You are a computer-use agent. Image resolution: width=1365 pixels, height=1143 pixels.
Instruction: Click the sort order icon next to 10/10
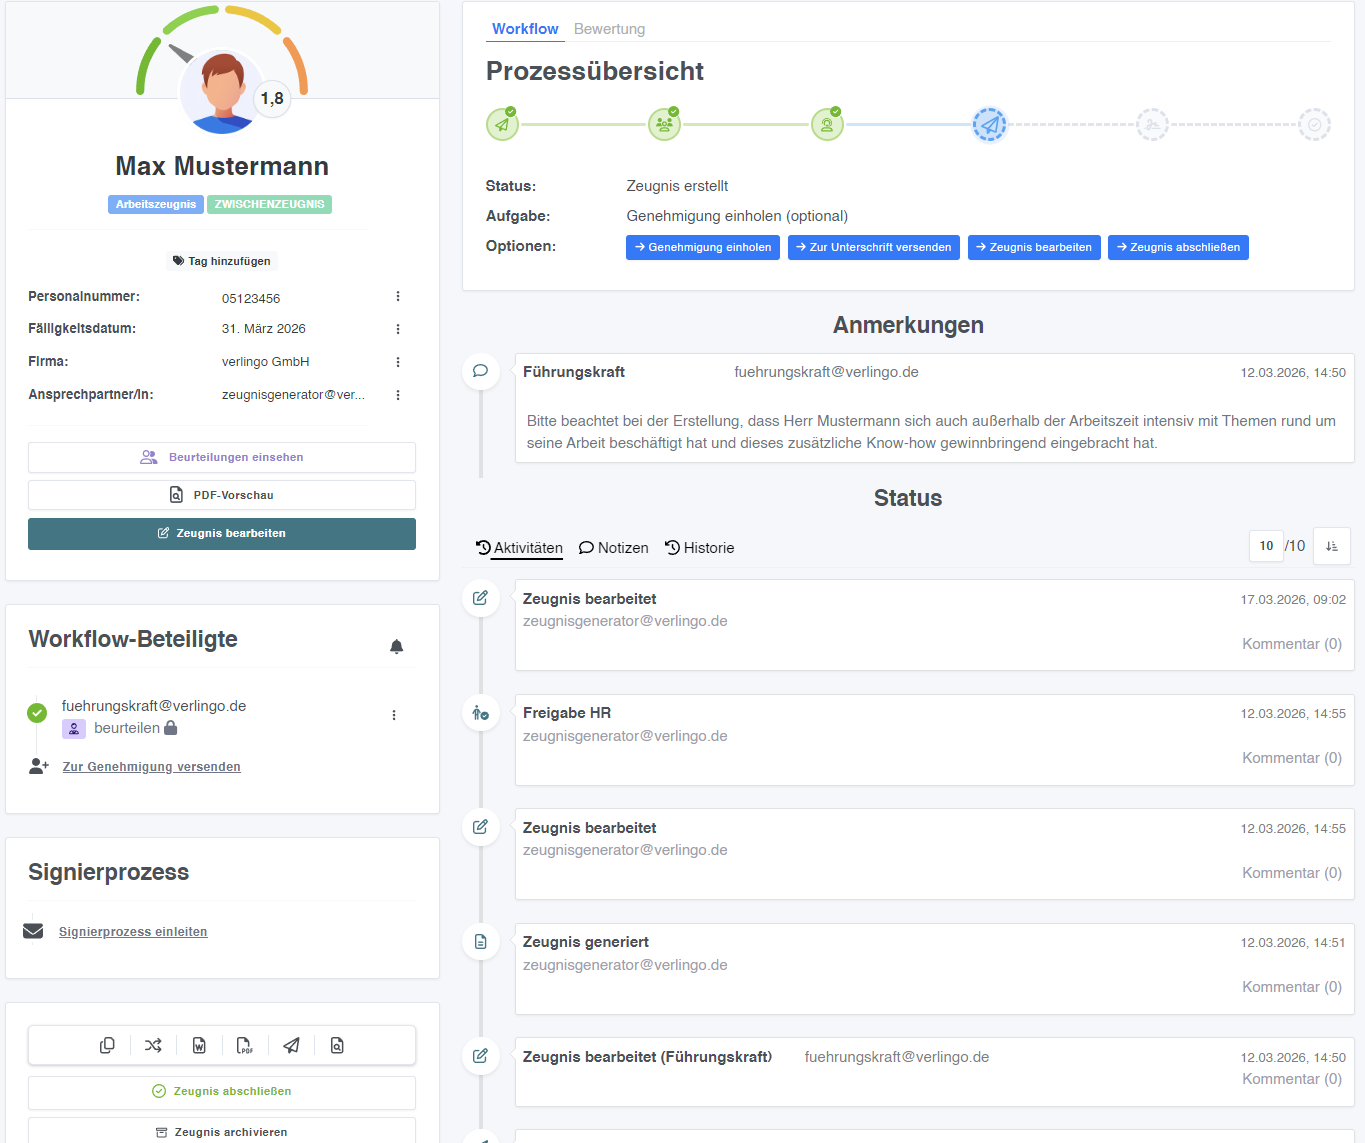tap(1332, 546)
